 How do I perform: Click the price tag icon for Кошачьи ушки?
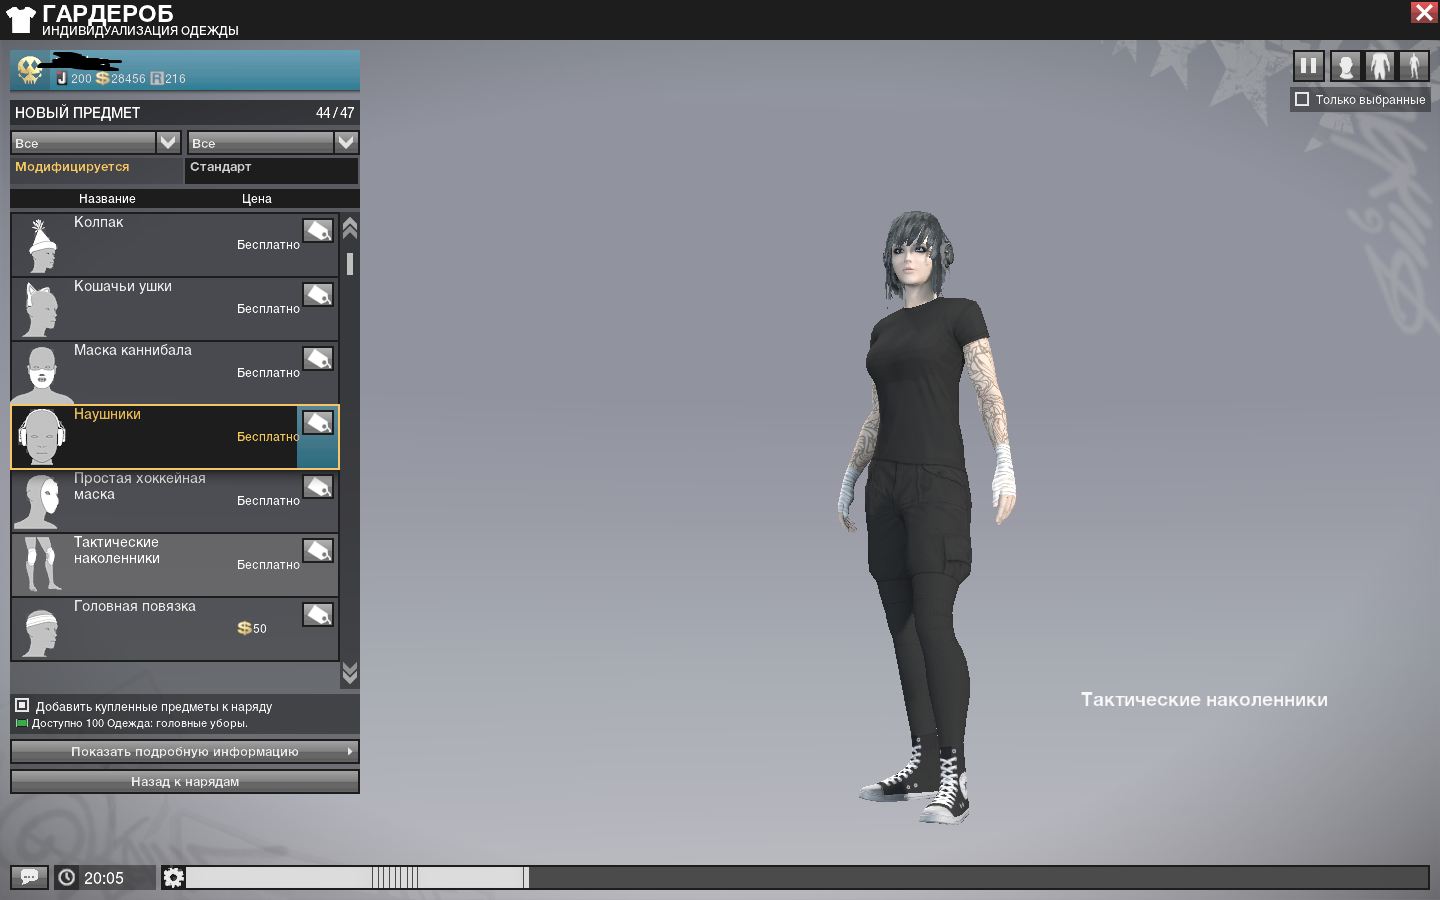coord(318,295)
